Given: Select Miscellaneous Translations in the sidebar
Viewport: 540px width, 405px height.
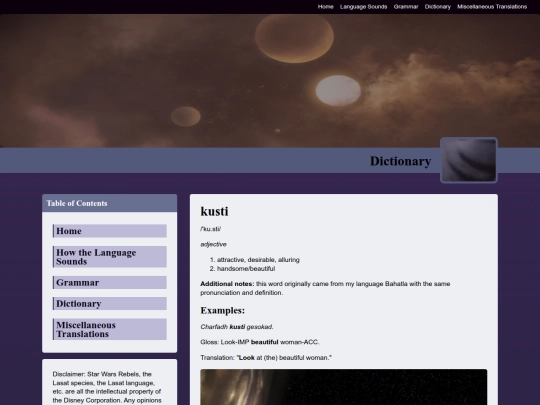Looking at the screenshot, I should coord(110,330).
